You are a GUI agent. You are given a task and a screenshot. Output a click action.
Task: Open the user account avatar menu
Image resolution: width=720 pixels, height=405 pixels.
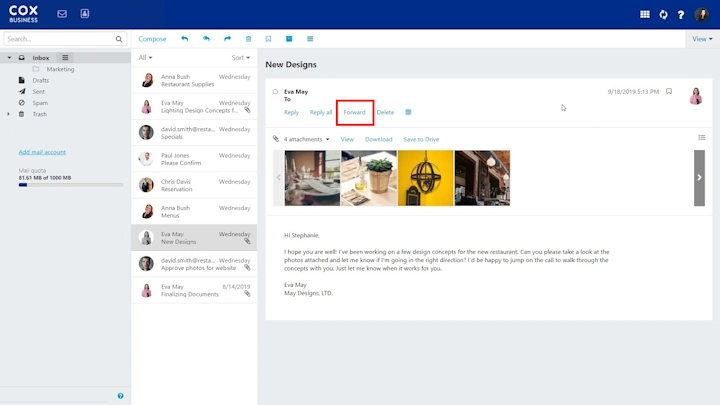(x=701, y=14)
